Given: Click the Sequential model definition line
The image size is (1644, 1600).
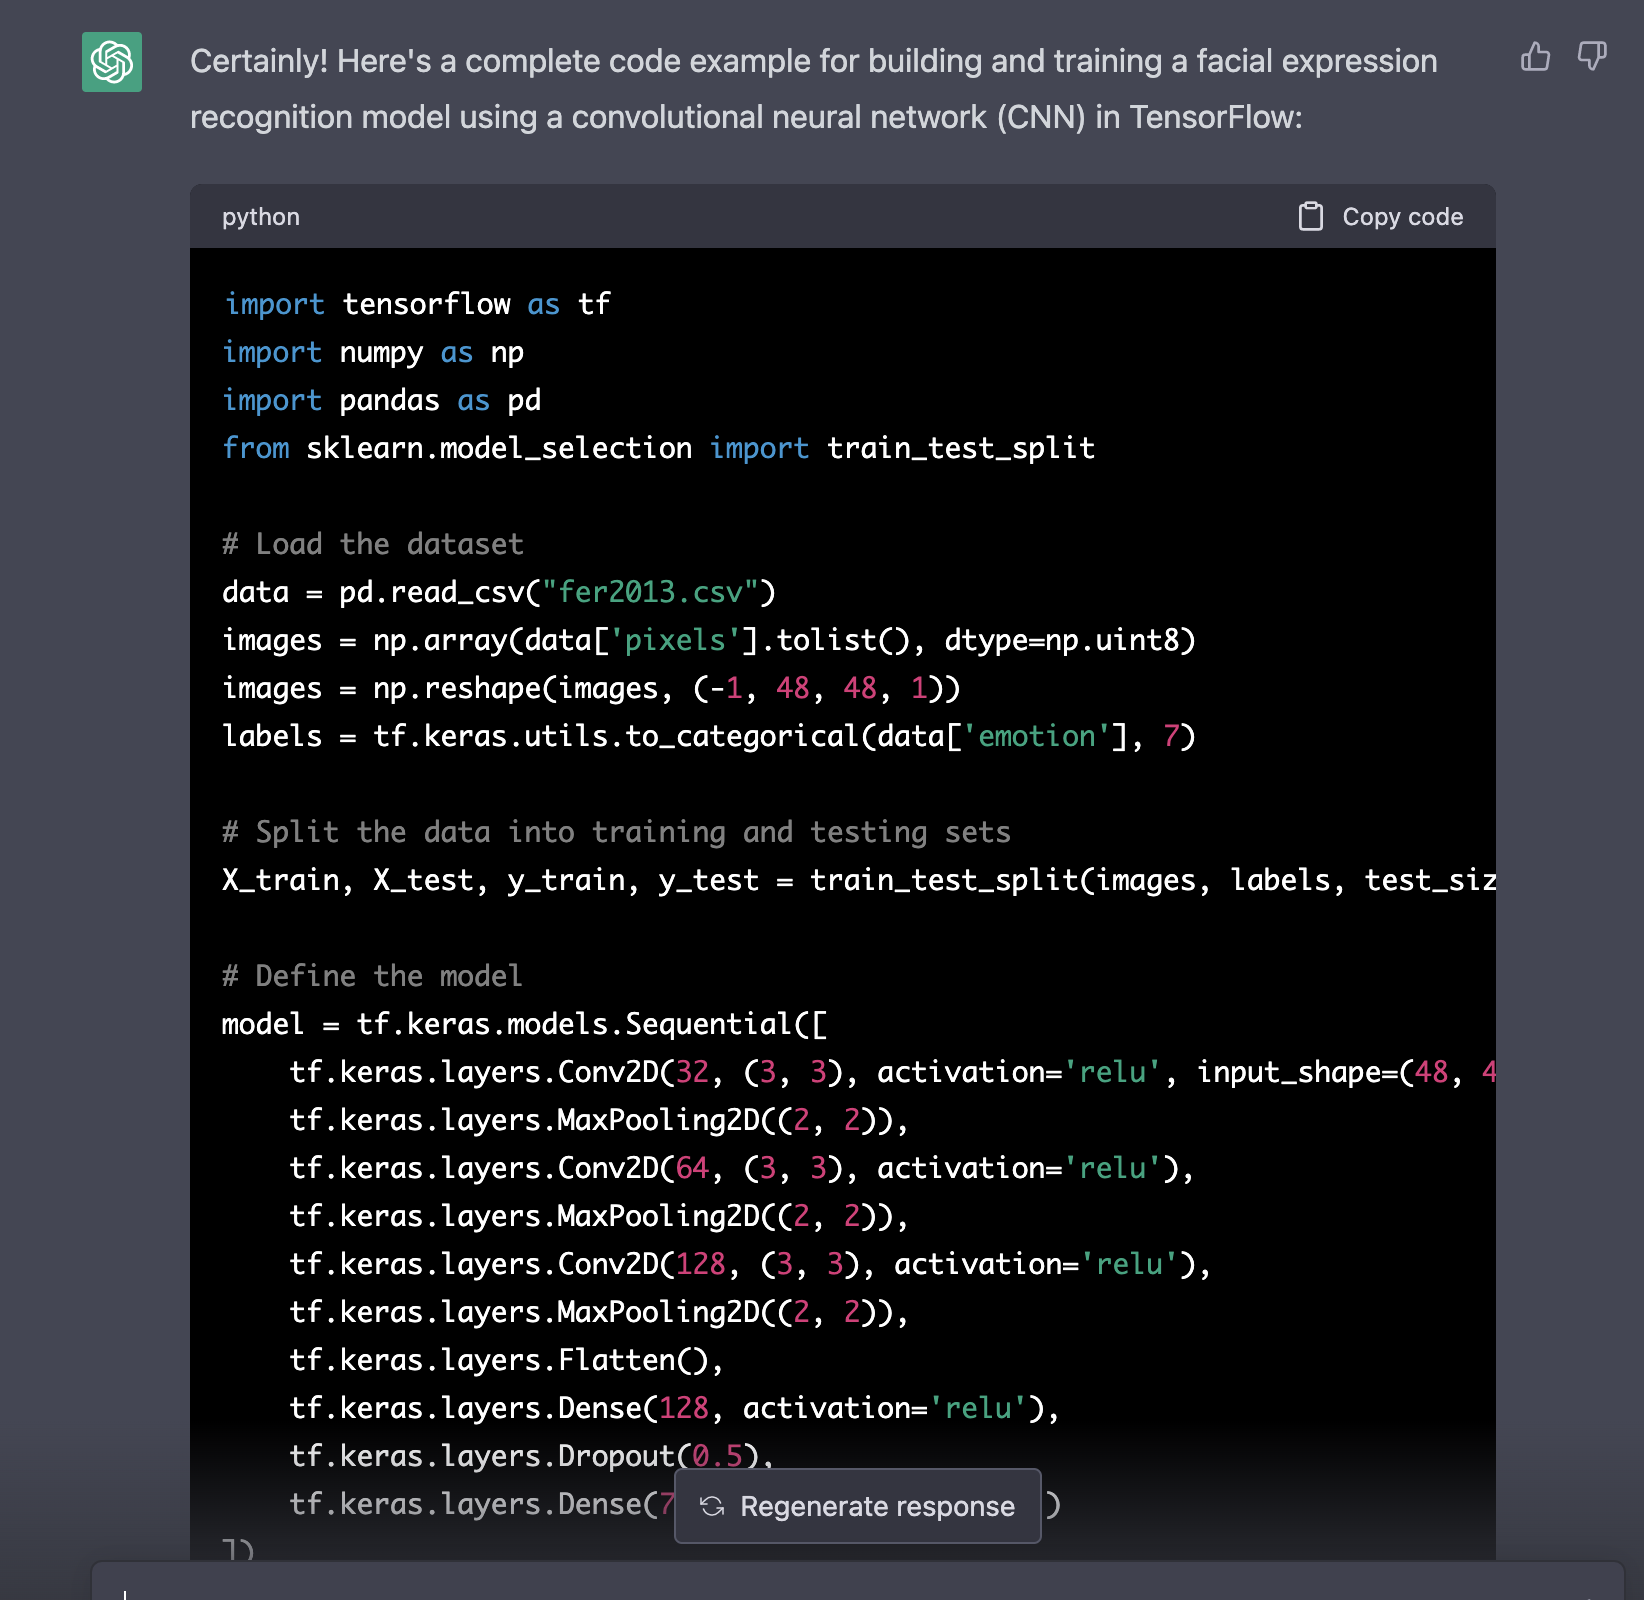Looking at the screenshot, I should (520, 1023).
